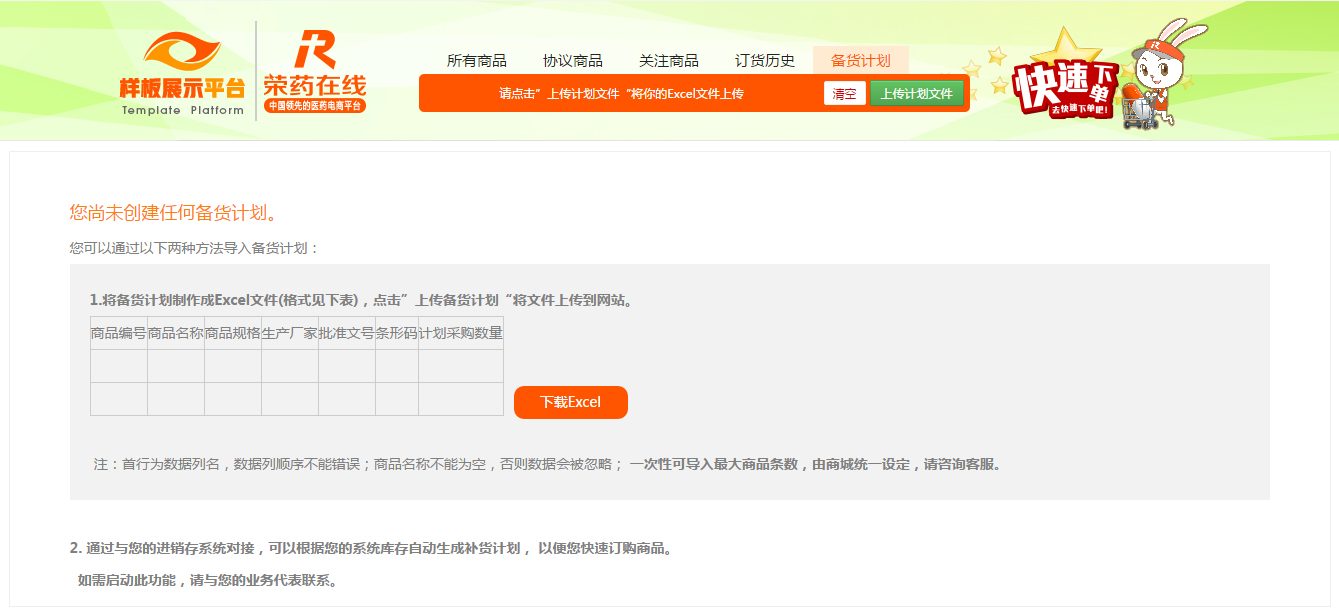Select the 批准文号 column header

(x=347, y=333)
